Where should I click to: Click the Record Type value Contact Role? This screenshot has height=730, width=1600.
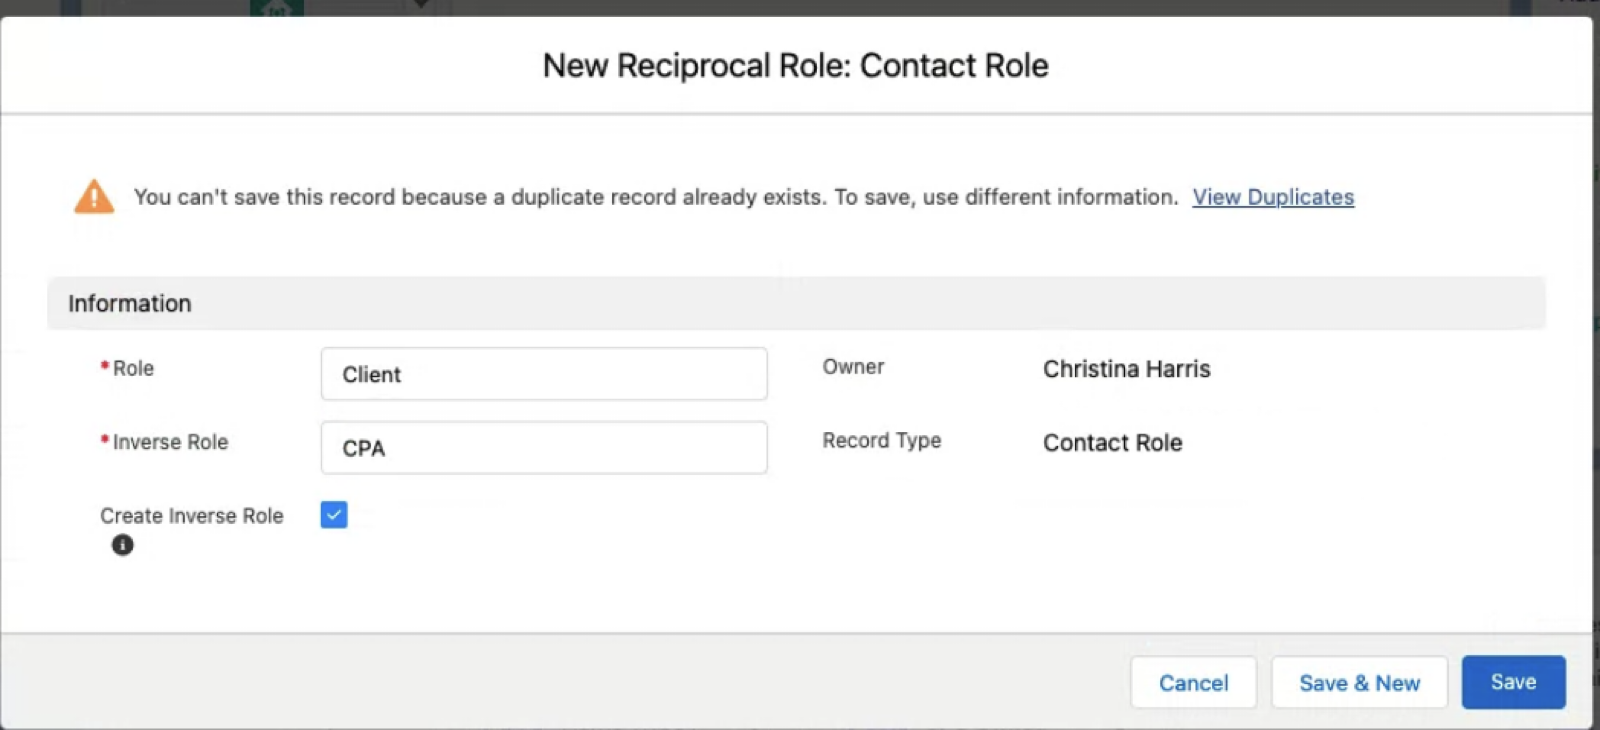(1112, 443)
